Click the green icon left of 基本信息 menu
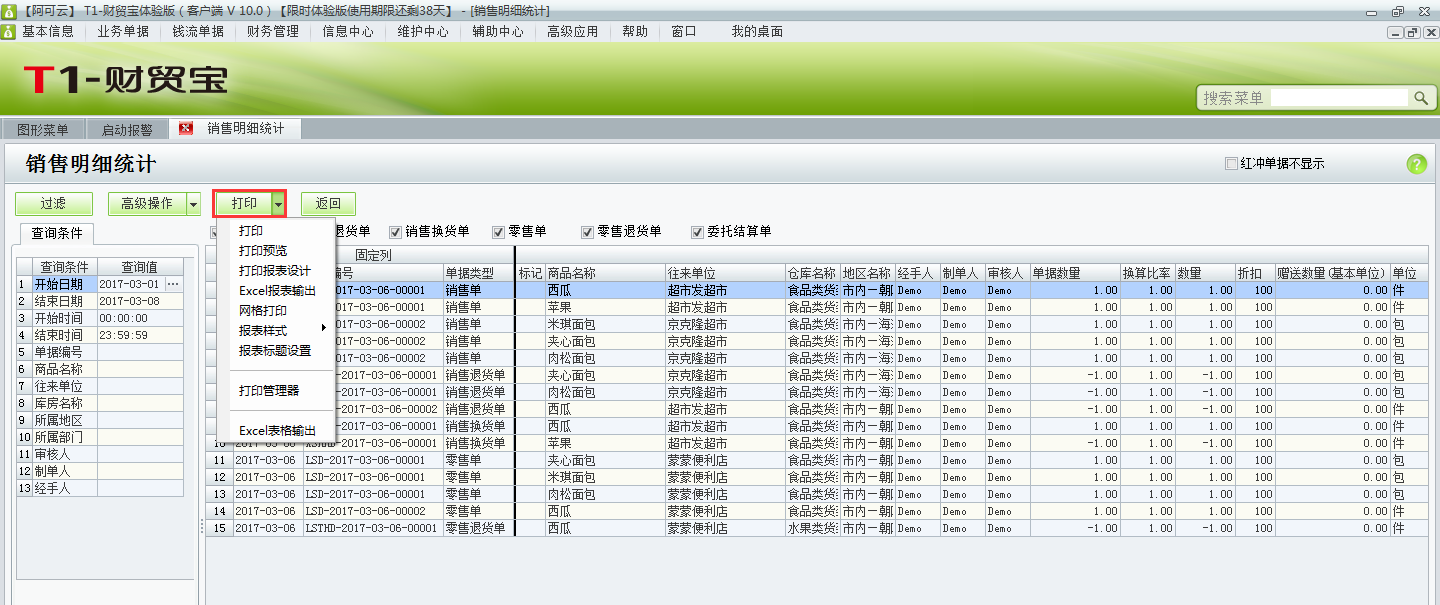 click(9, 31)
